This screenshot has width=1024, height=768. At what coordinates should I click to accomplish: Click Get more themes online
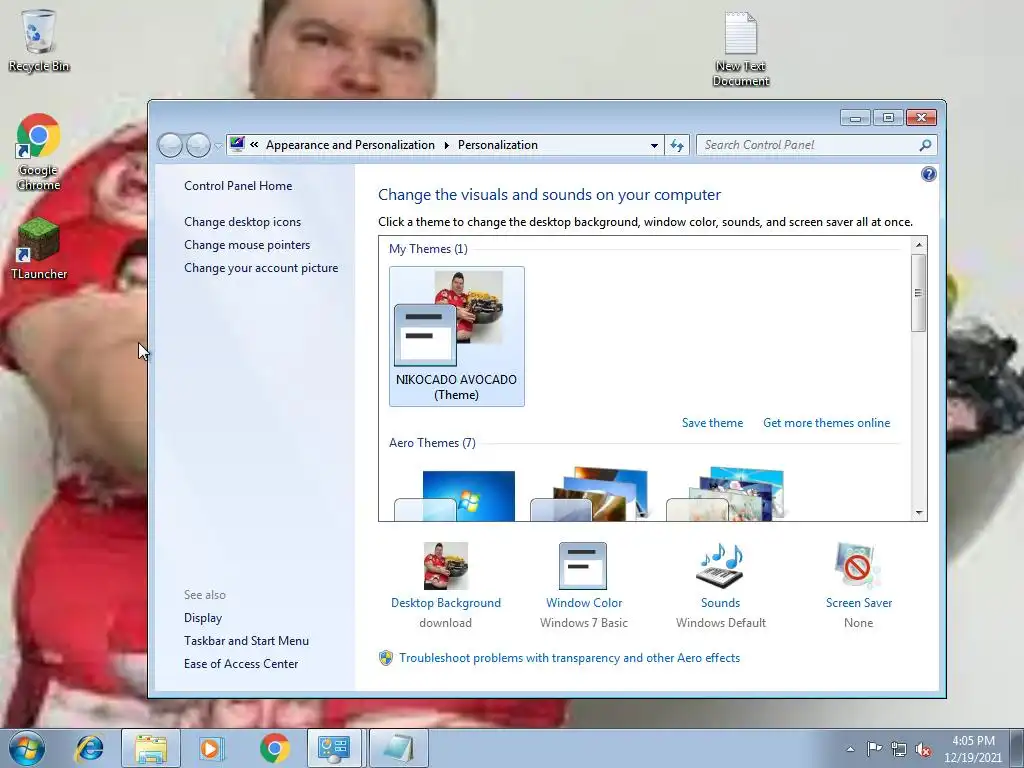point(826,423)
